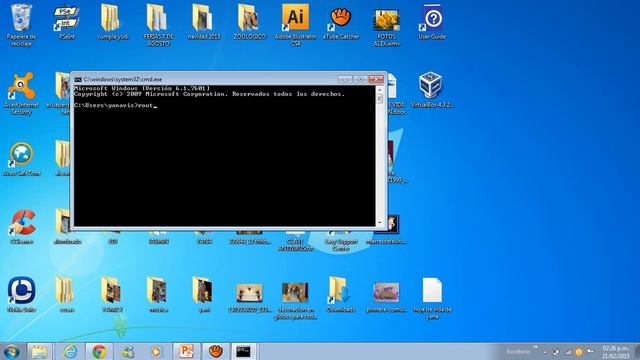The image size is (640, 360).
Task: Launch the aTube Catcher desktop shortcut
Action: point(341,22)
